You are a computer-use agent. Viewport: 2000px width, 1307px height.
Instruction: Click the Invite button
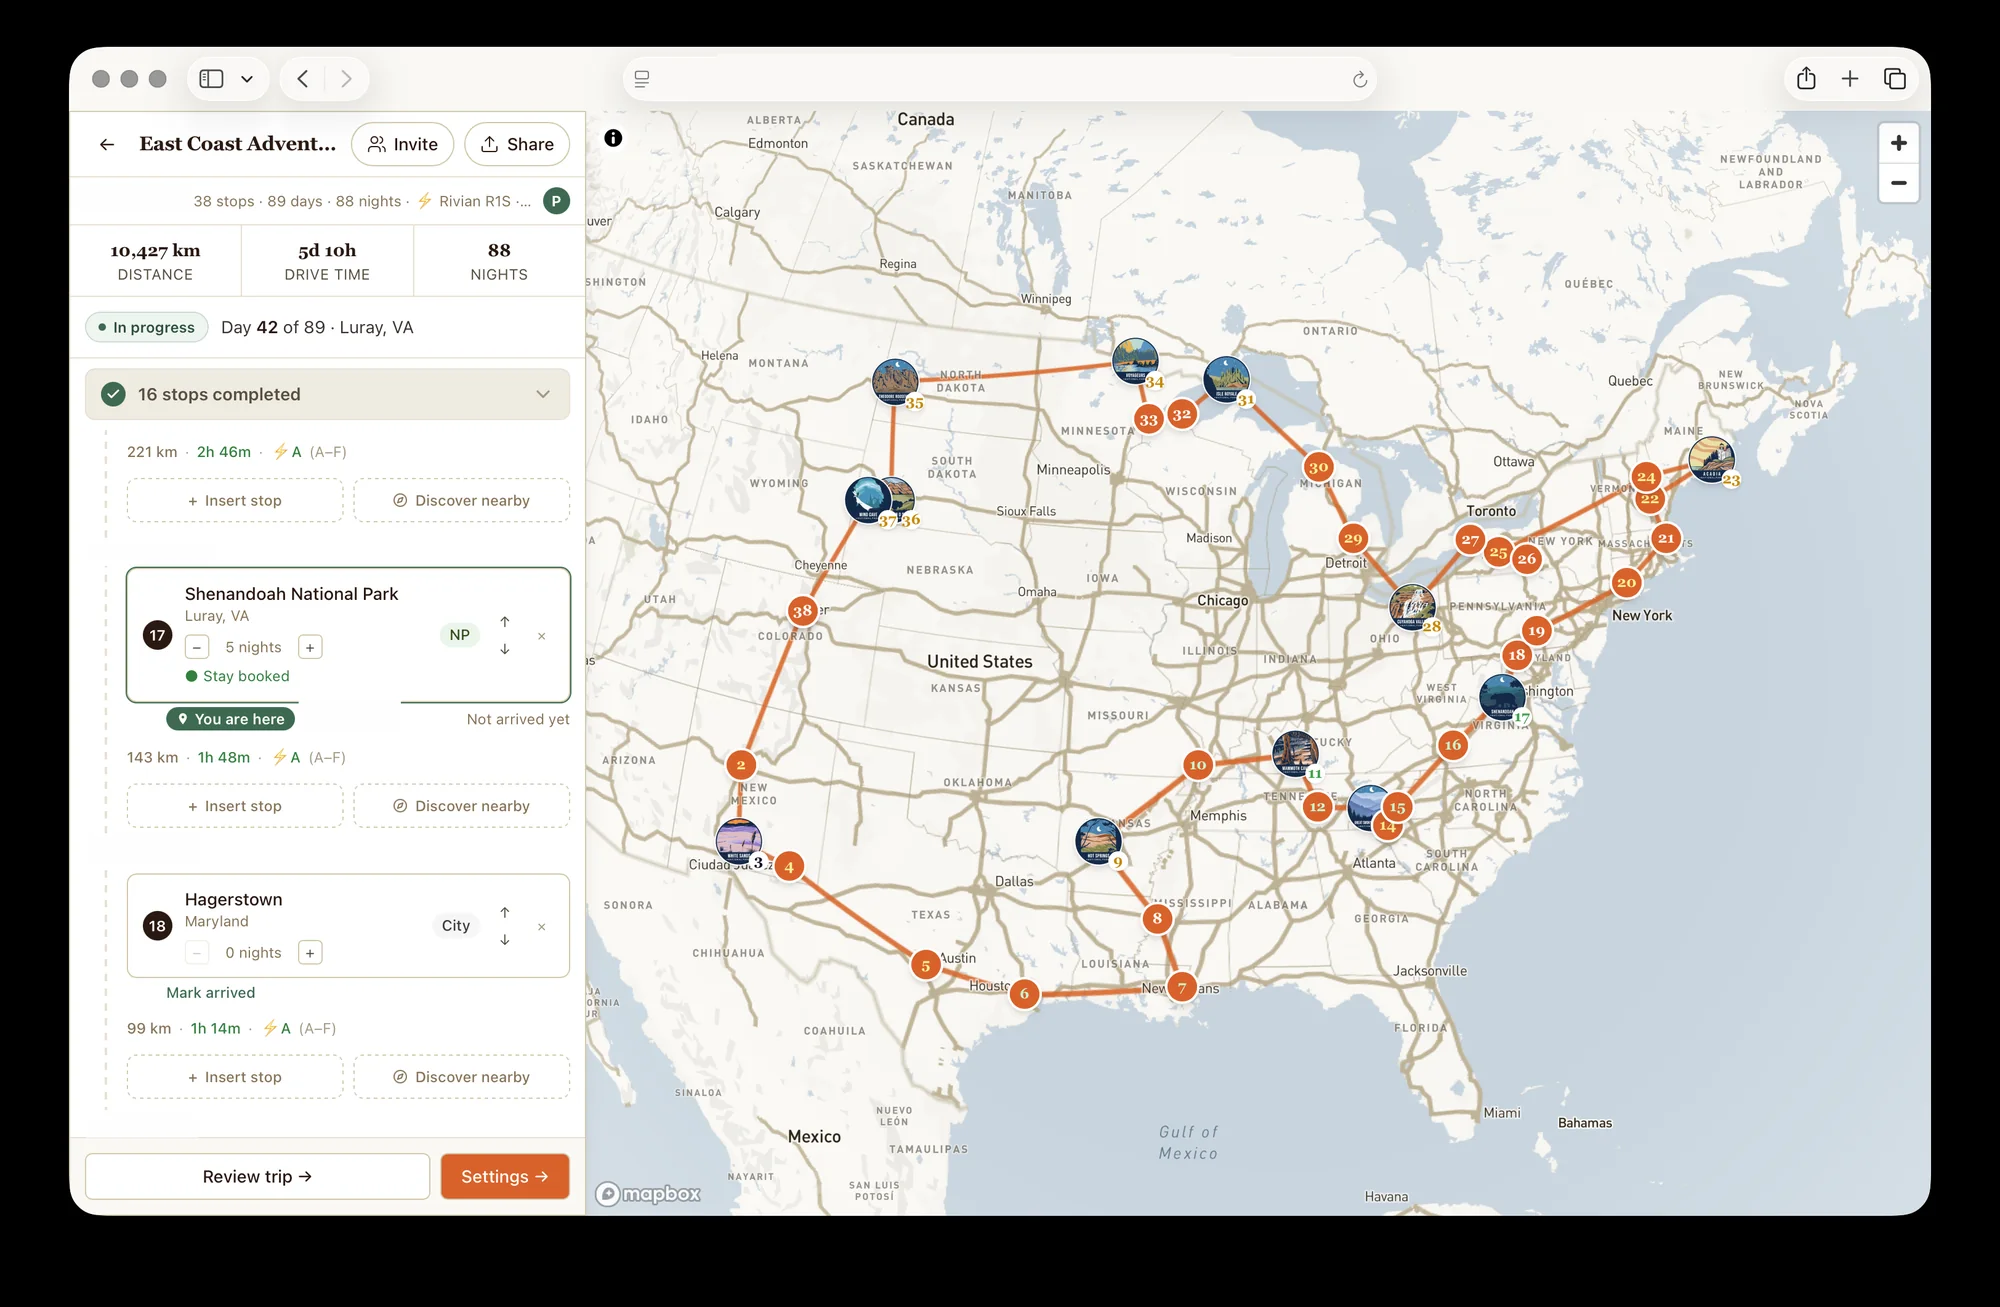pyautogui.click(x=402, y=144)
